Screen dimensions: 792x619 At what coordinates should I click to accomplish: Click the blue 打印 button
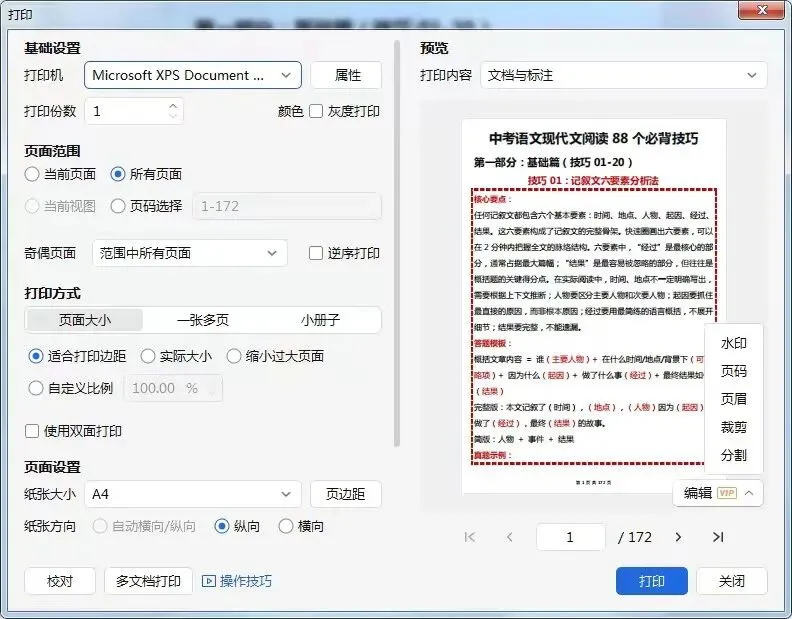652,581
